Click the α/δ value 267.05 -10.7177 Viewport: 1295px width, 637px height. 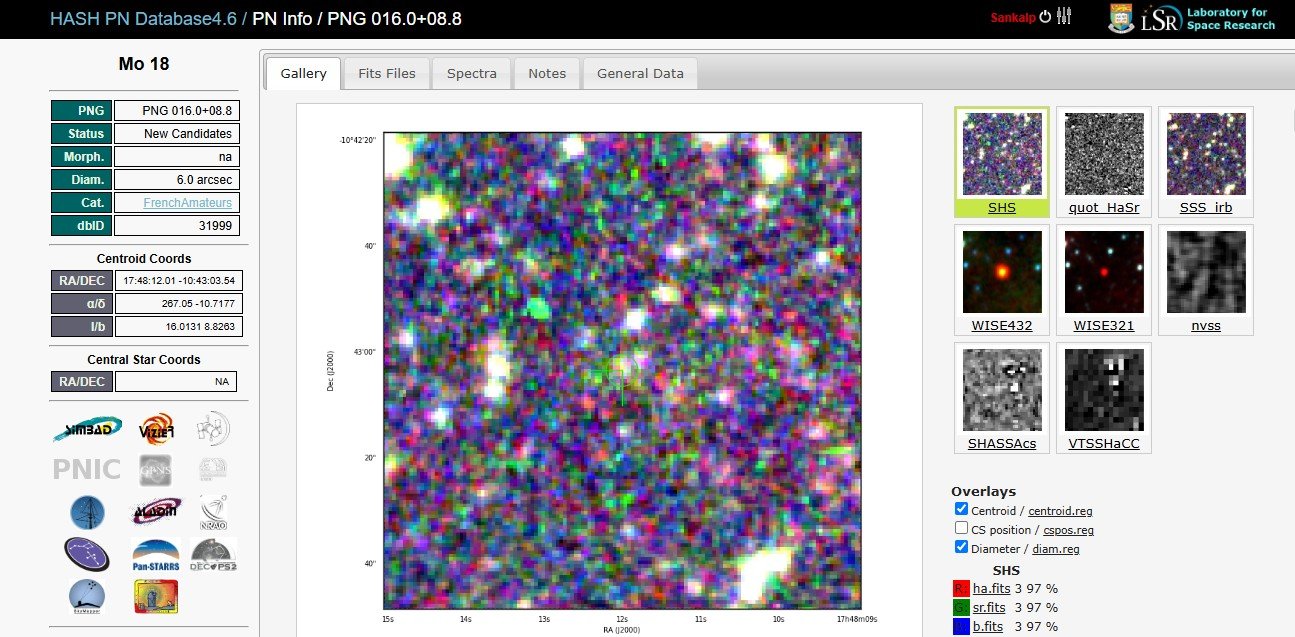tap(179, 304)
